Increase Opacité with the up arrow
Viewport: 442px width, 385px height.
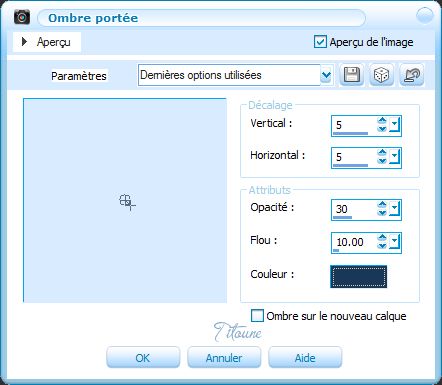[x=382, y=204]
